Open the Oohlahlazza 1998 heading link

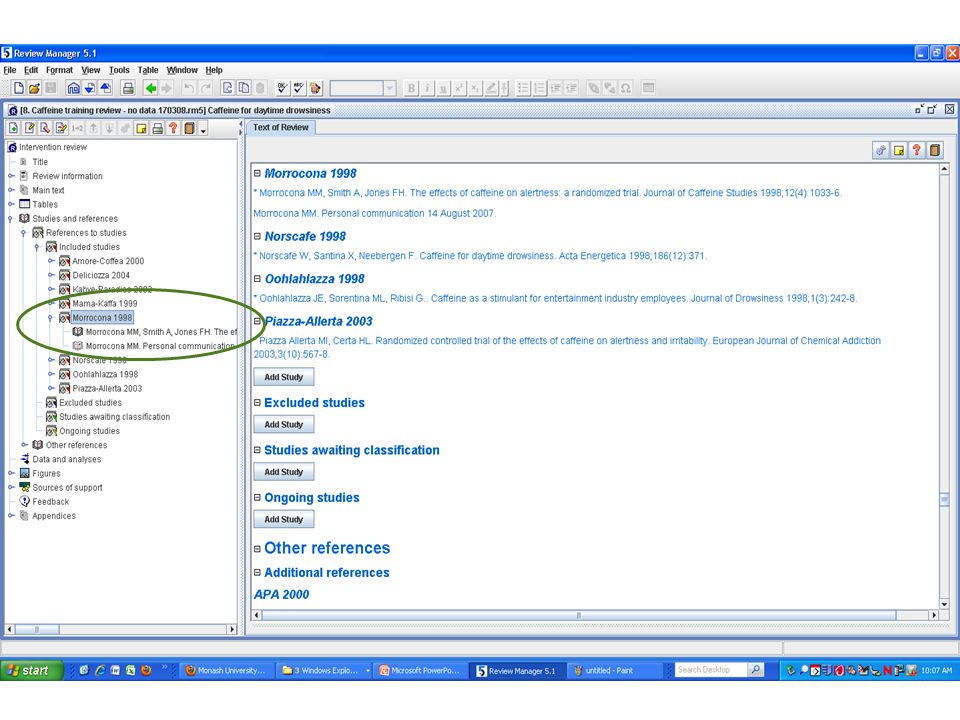pyautogui.click(x=315, y=279)
